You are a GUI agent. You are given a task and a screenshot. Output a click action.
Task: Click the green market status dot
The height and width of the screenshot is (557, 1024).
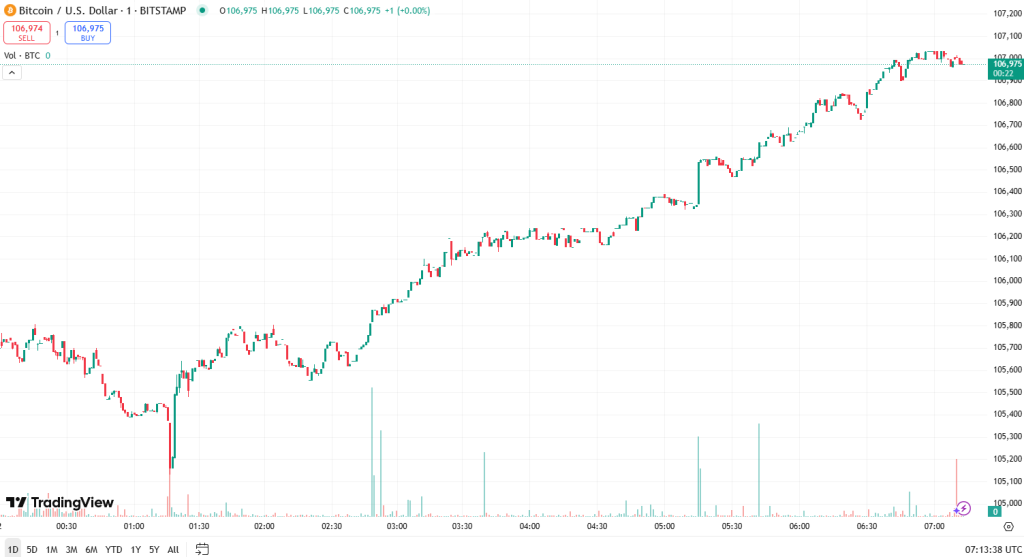[x=203, y=10]
